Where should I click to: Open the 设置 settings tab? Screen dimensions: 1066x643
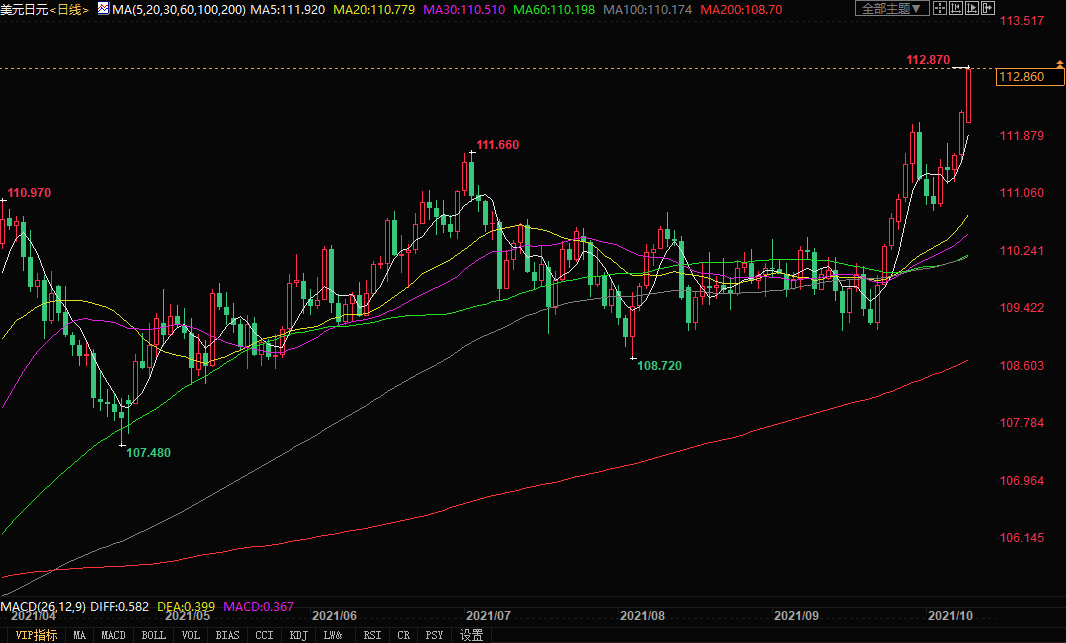[471, 635]
